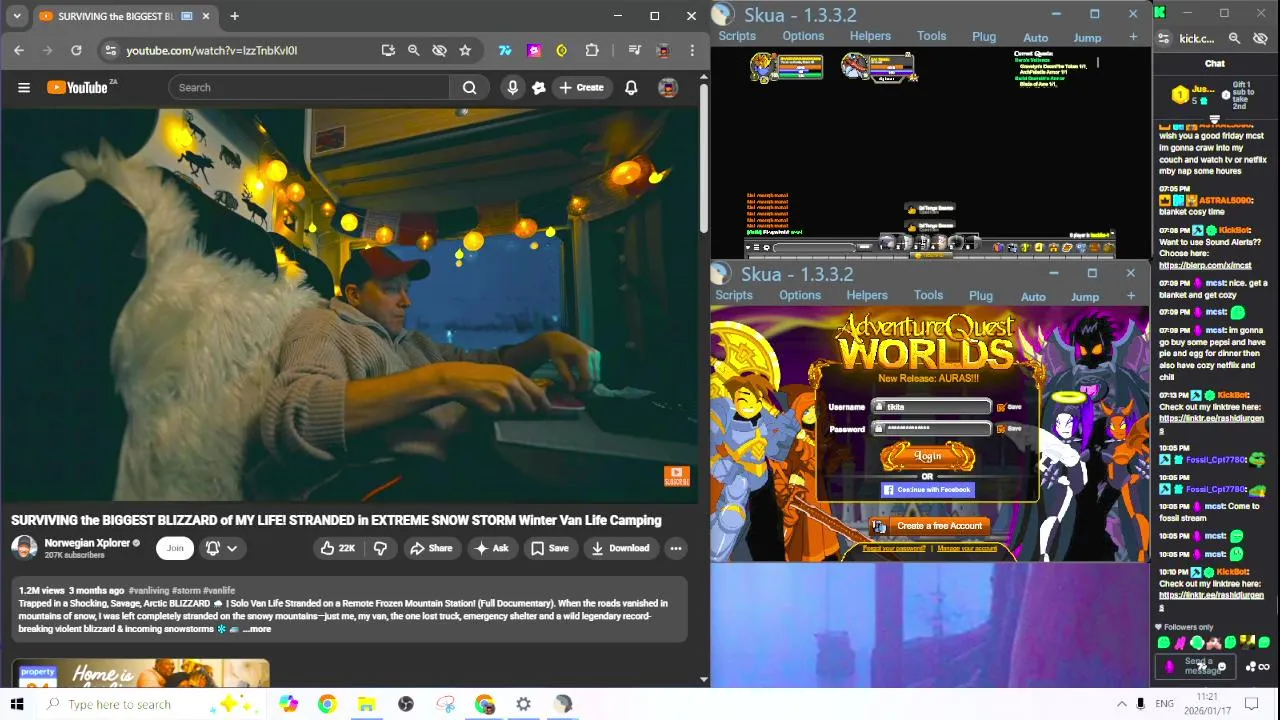Screen dimensions: 1280x720
Task: Open emote picker in Kick chat message box
Action: click(x=1222, y=667)
